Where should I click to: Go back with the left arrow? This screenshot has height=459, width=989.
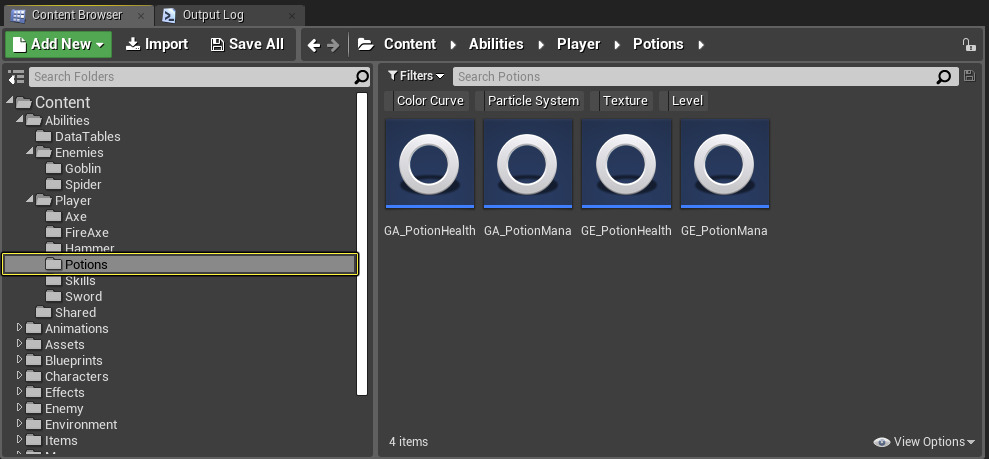tap(314, 45)
